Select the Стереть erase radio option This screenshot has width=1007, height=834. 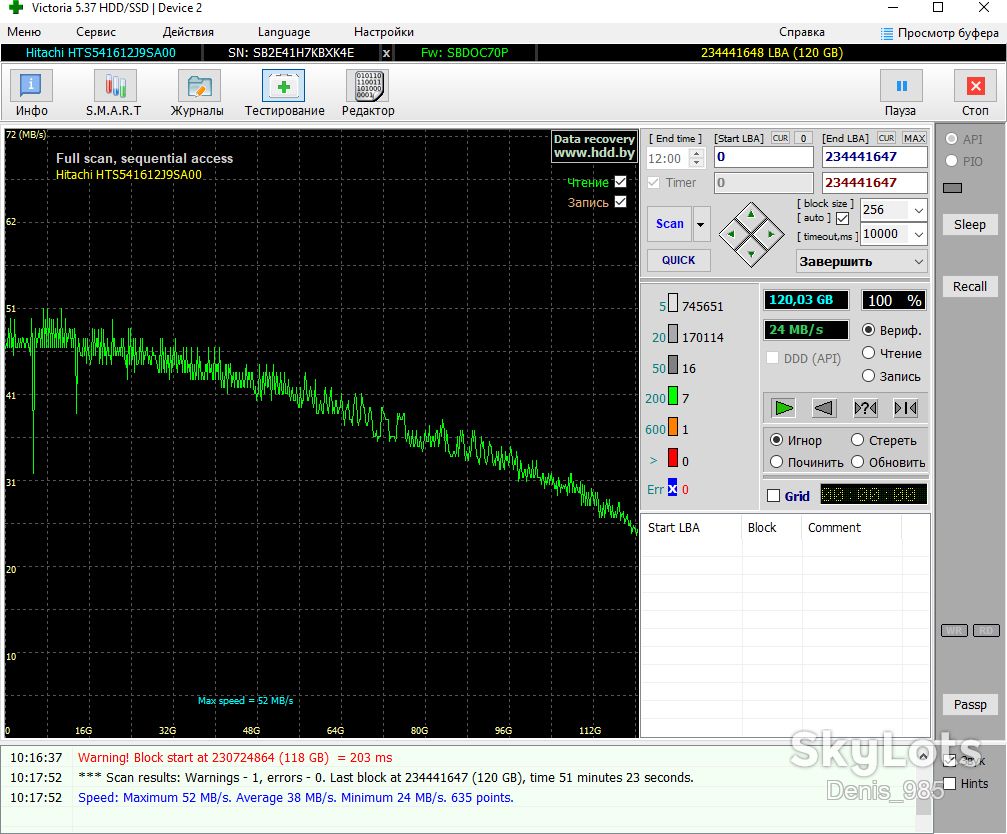point(857,440)
